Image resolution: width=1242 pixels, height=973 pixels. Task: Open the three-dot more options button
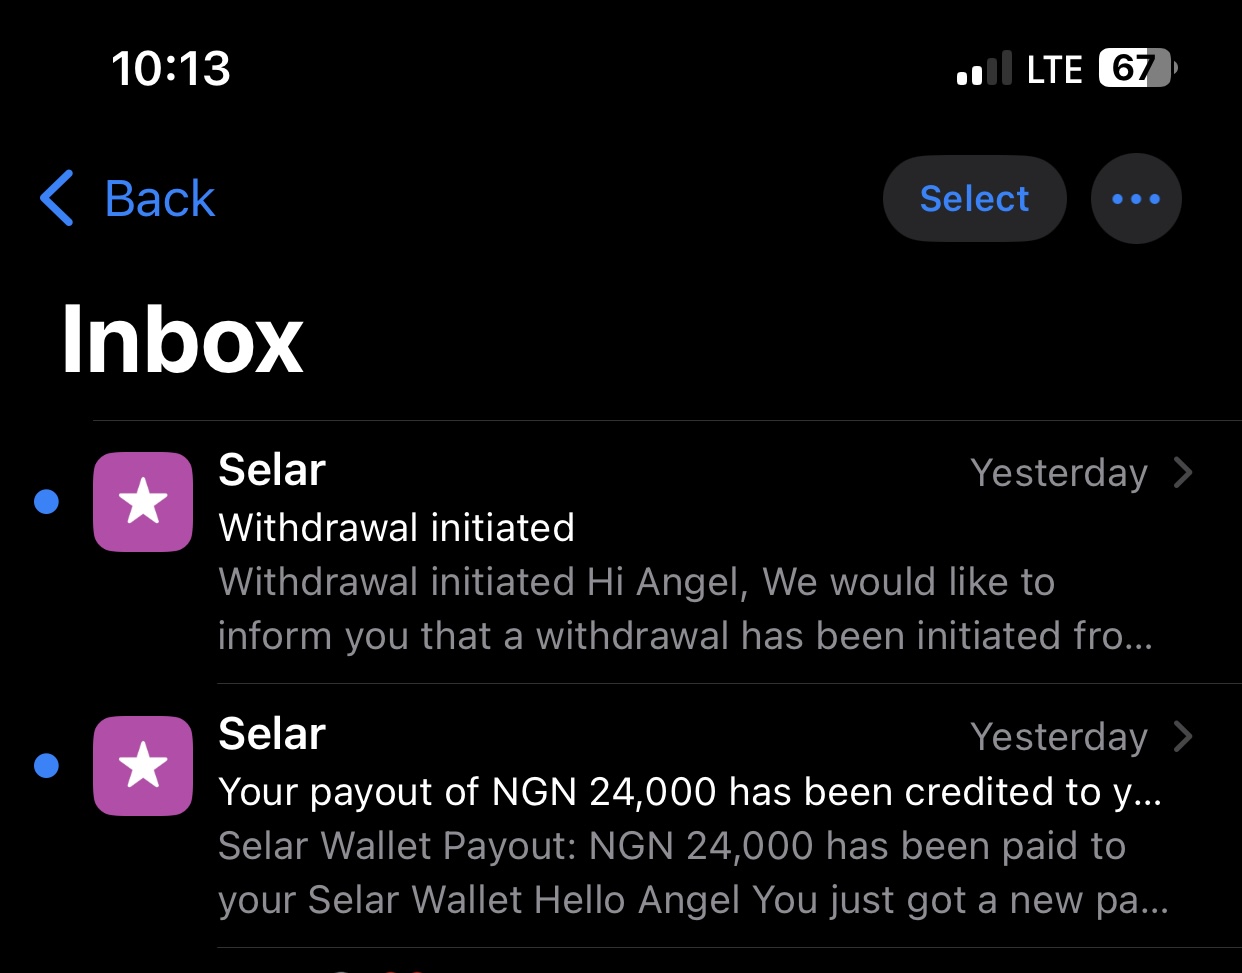tap(1136, 198)
